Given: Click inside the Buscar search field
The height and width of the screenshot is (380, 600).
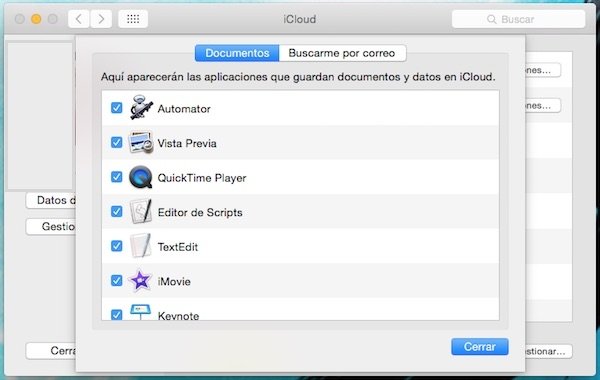Looking at the screenshot, I should pyautogui.click(x=518, y=19).
